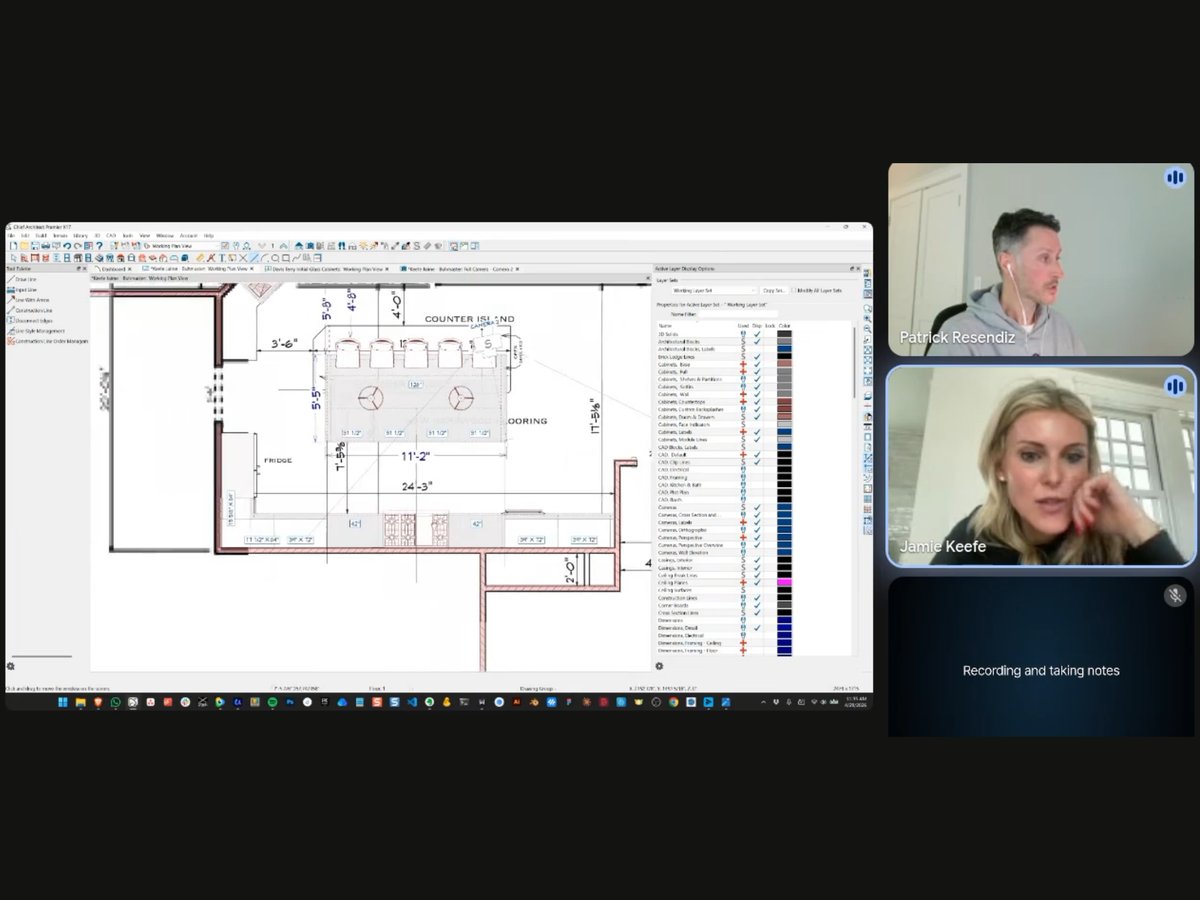
Task: Undock the Active Layer Display Options panel
Action: tap(852, 268)
